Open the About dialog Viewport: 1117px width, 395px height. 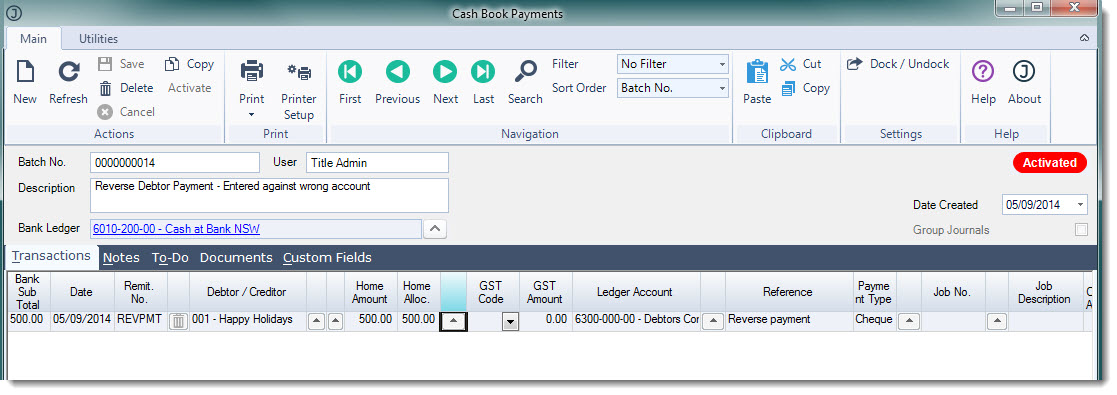click(1024, 82)
